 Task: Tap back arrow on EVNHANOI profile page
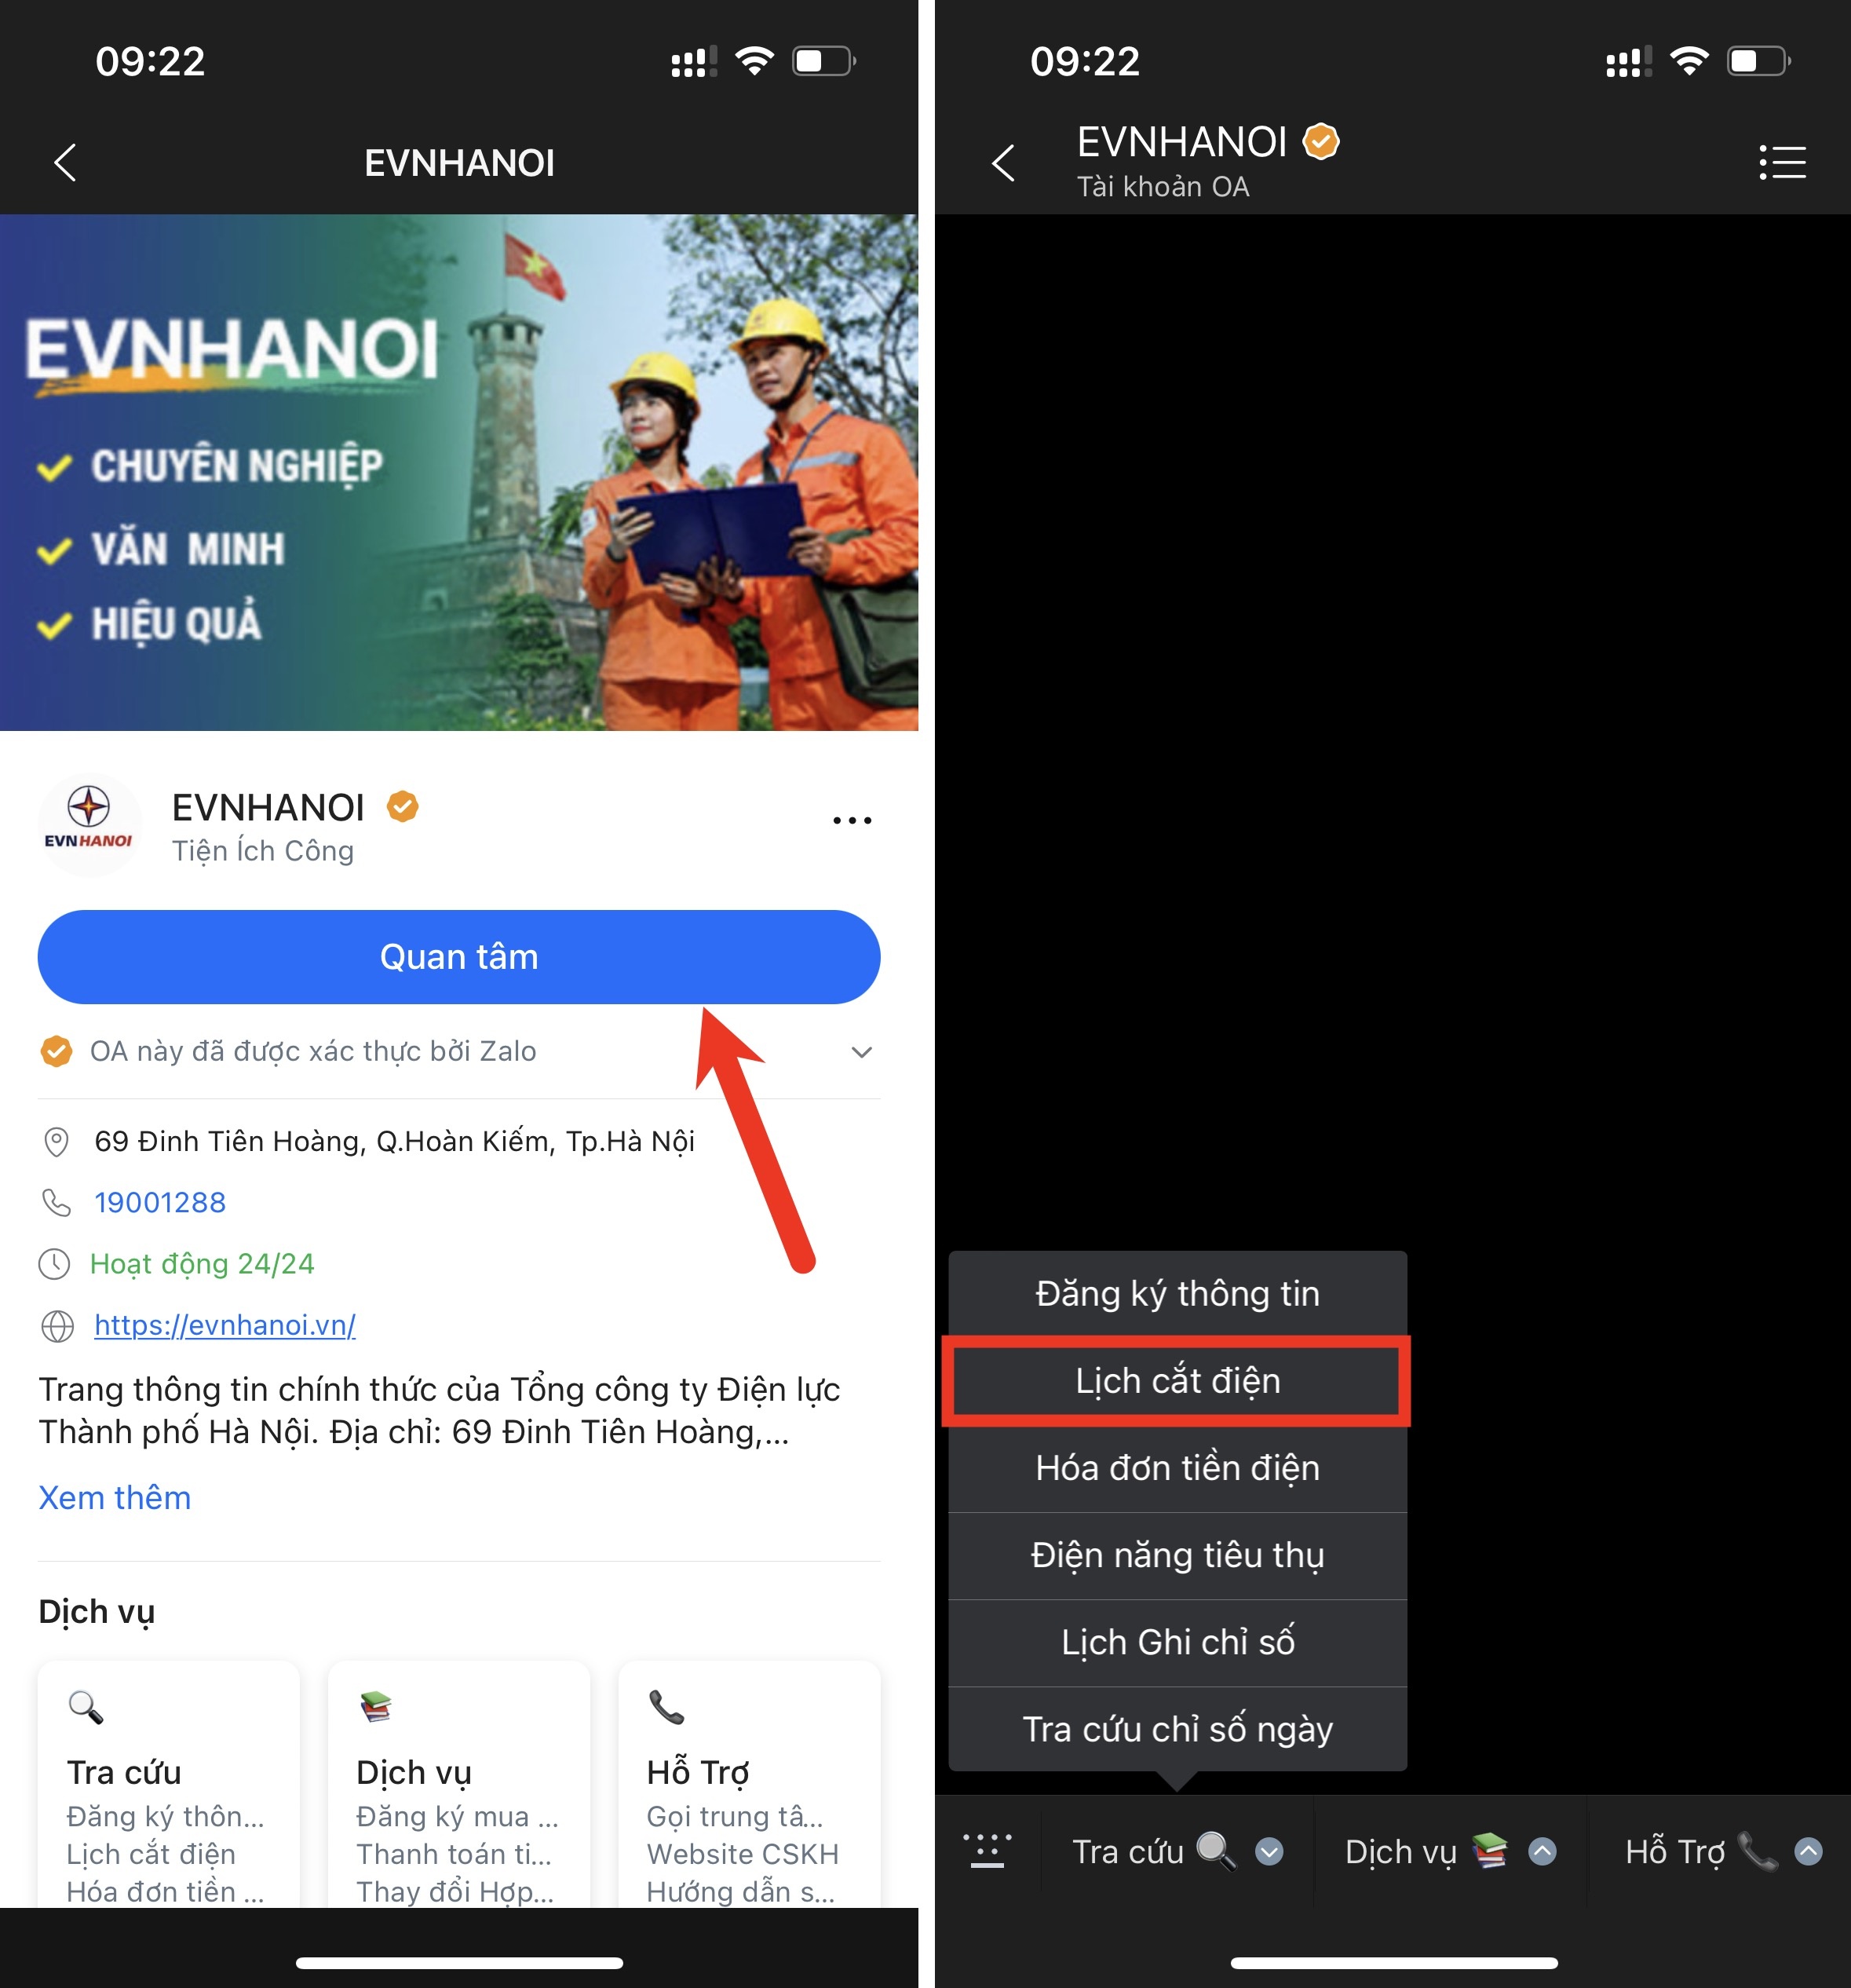(x=66, y=162)
